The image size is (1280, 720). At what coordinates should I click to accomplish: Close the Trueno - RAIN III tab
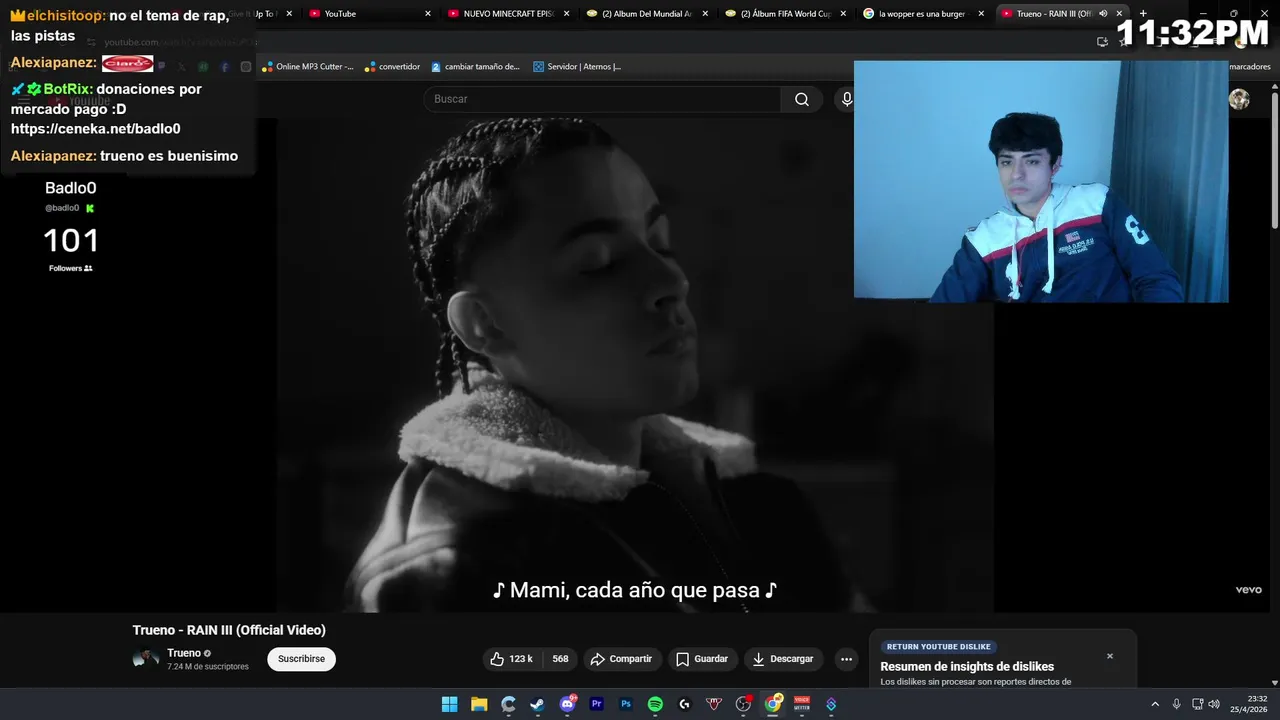[1119, 14]
